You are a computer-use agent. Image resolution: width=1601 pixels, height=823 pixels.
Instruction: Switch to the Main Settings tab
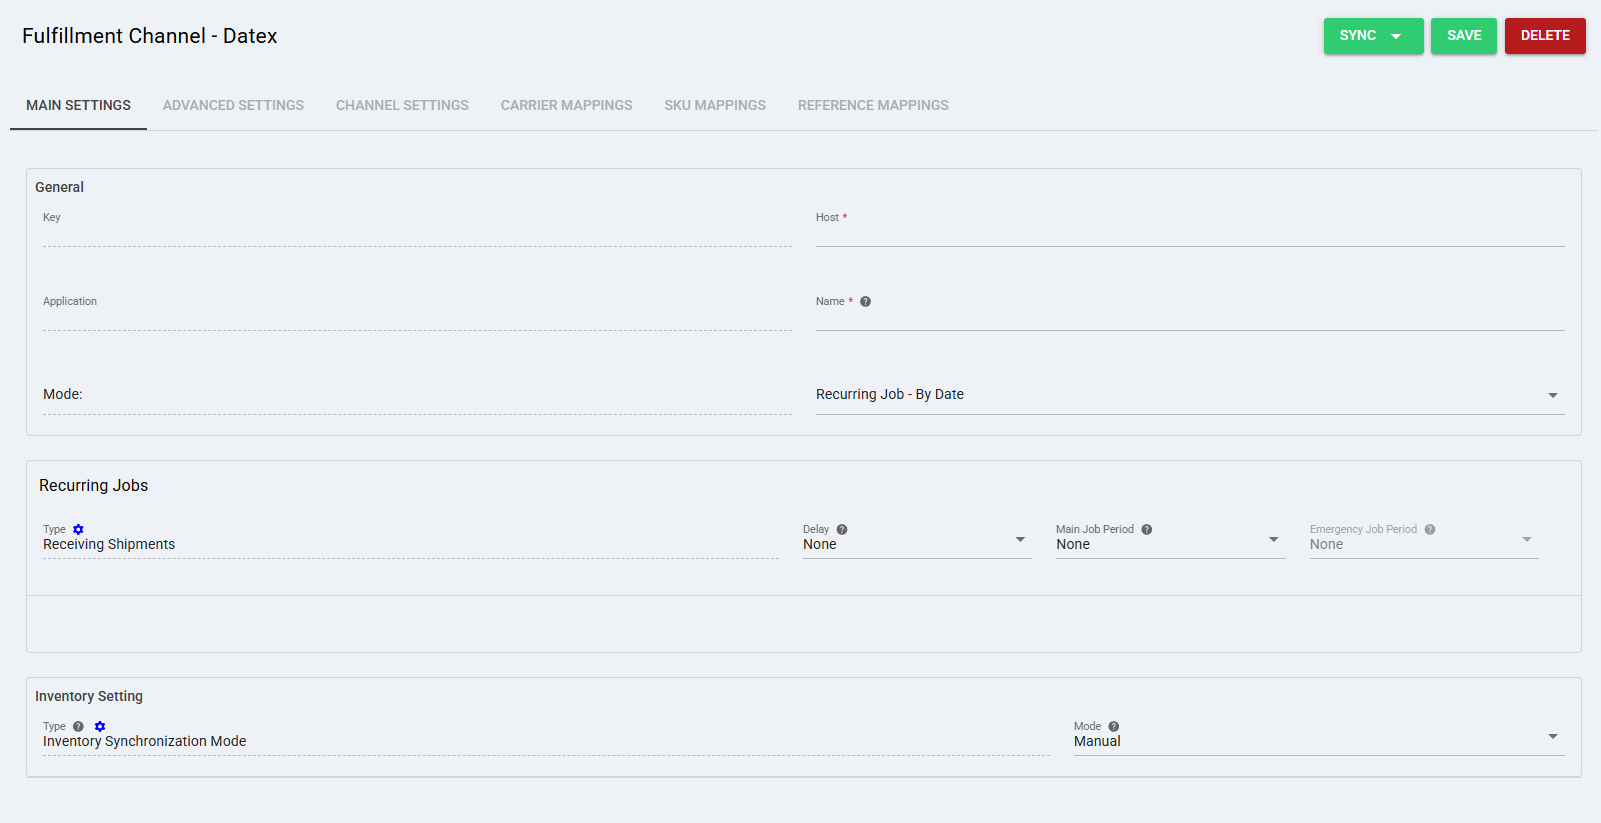pos(78,105)
